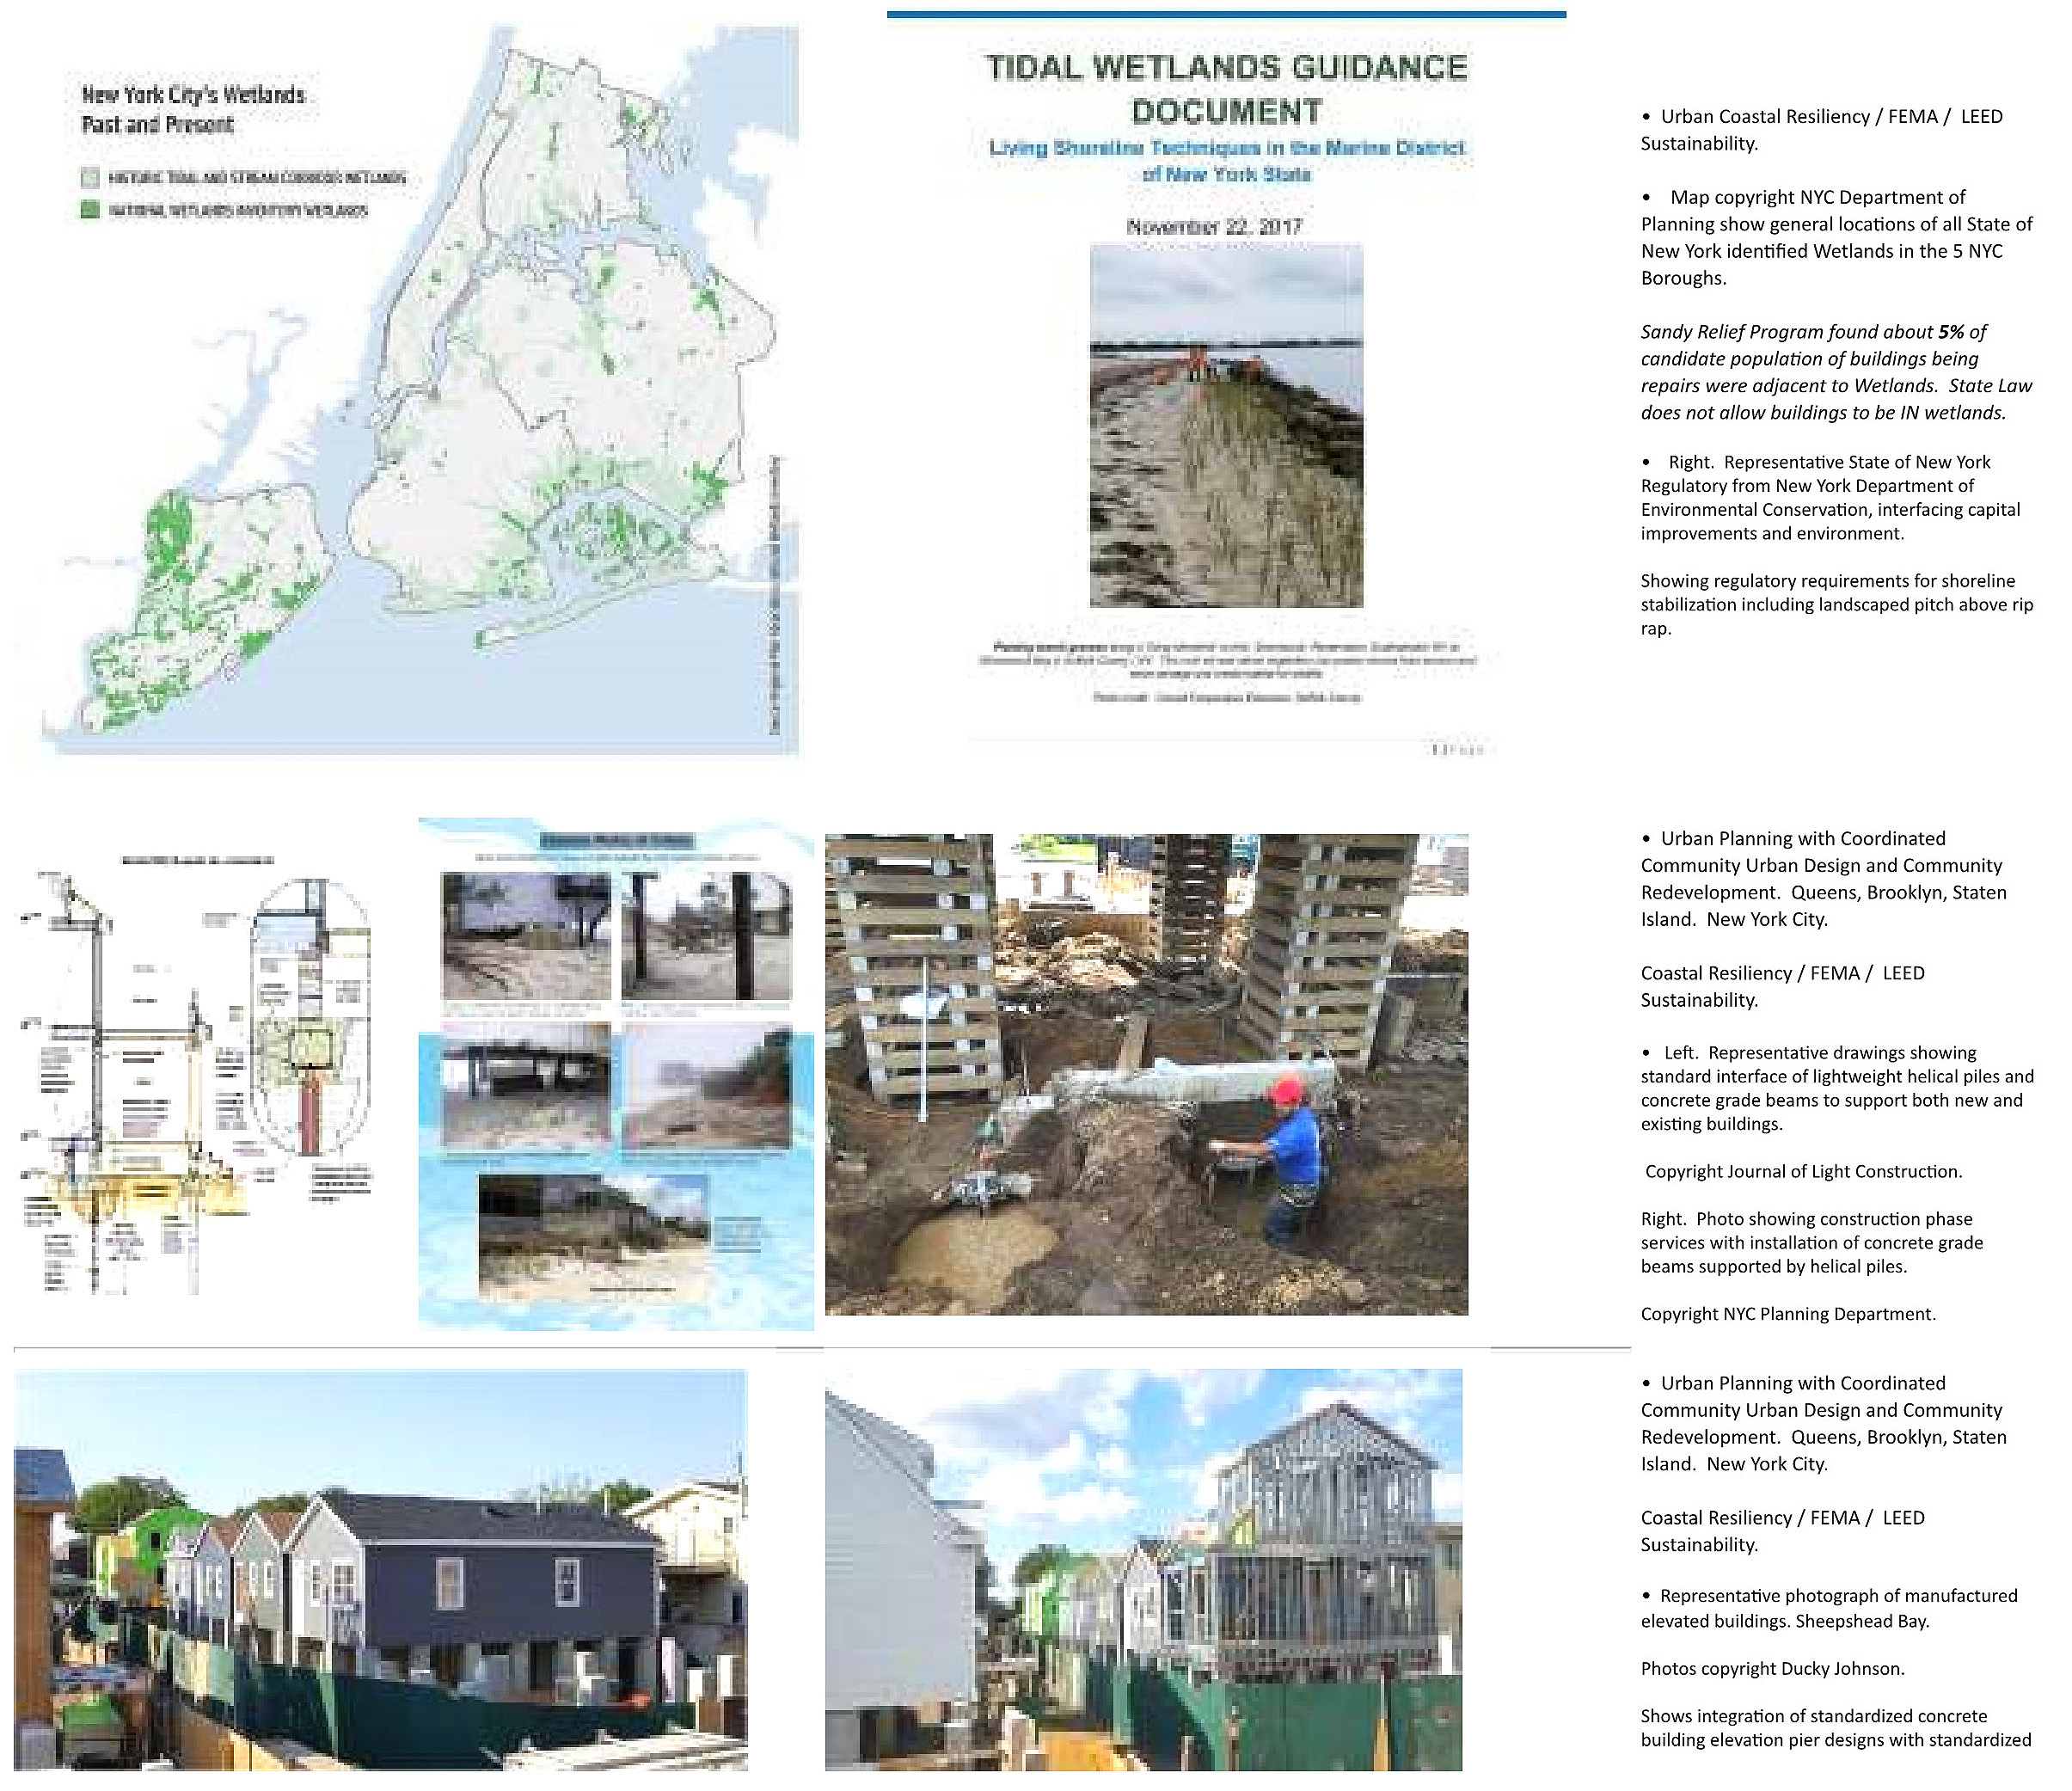Click the steel-framed building photo
2072x1791 pixels.
[1143, 1570]
